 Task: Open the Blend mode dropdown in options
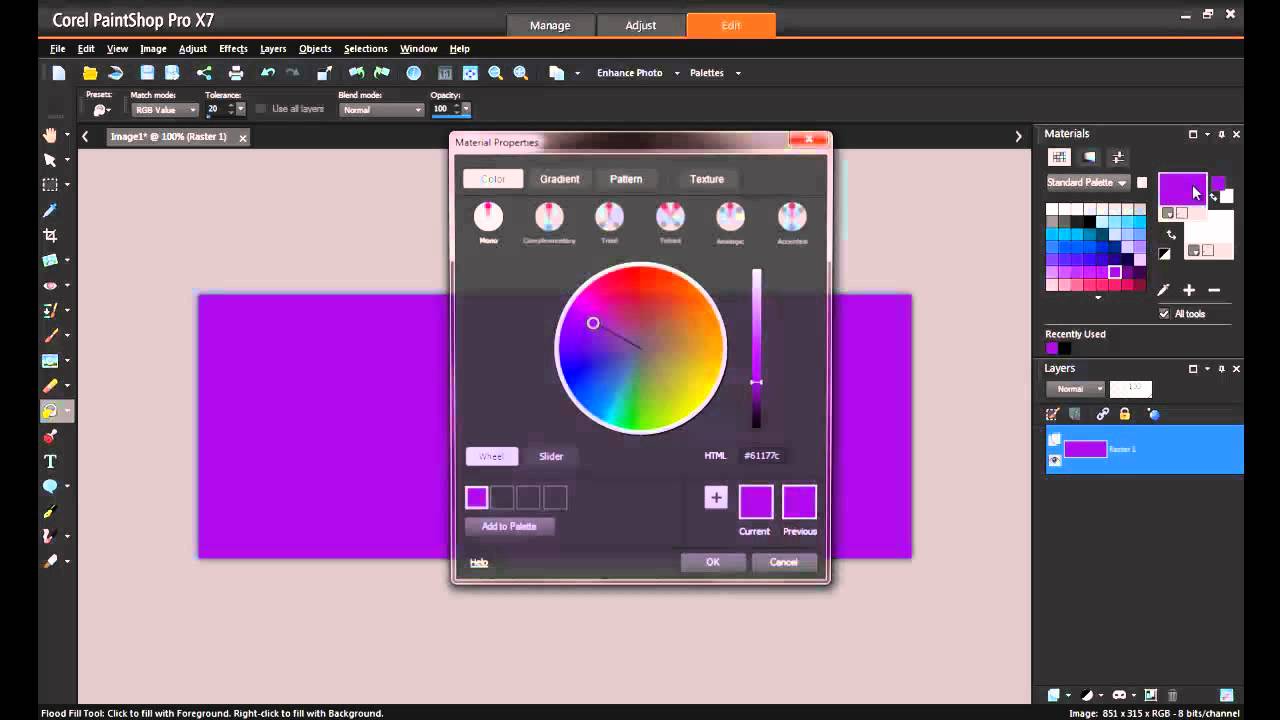click(x=382, y=110)
